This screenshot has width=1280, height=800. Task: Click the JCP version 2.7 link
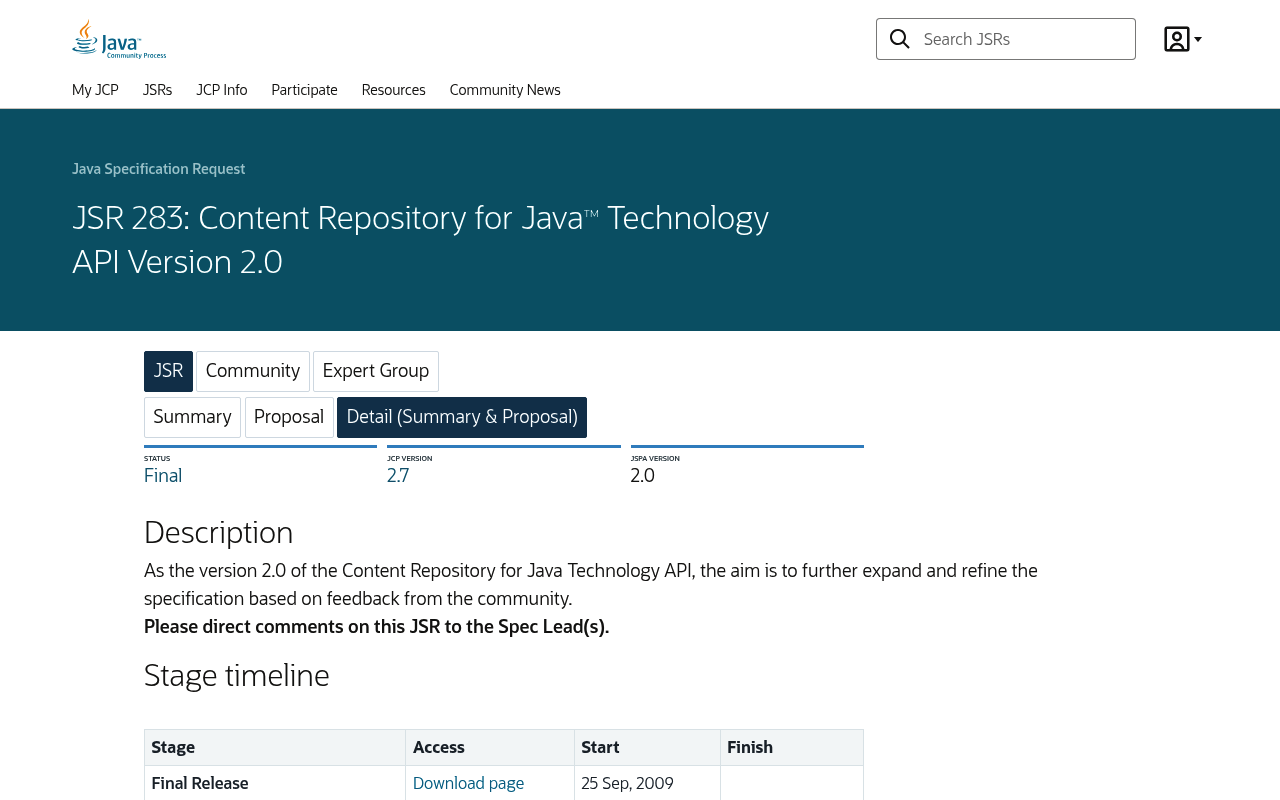click(x=398, y=476)
